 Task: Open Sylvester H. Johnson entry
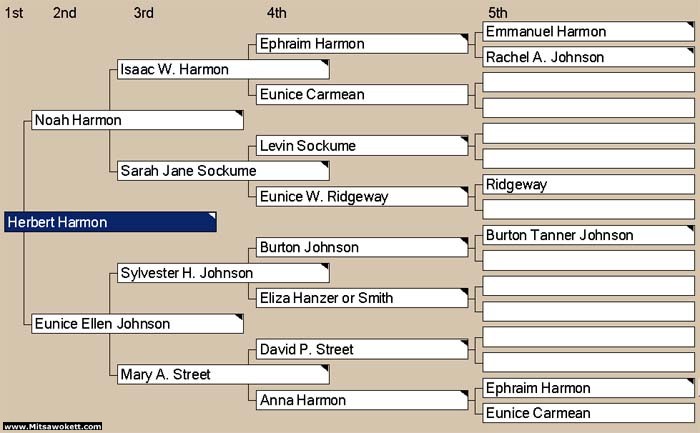click(223, 273)
